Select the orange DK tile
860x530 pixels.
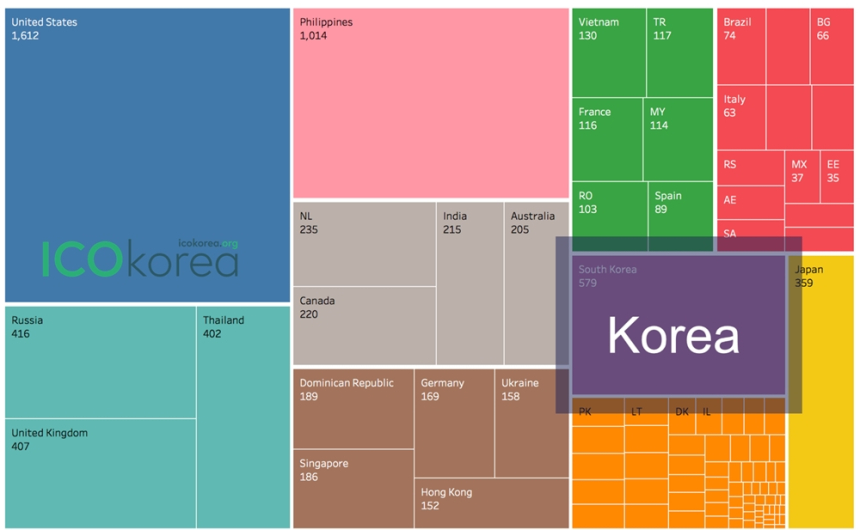[x=682, y=415]
